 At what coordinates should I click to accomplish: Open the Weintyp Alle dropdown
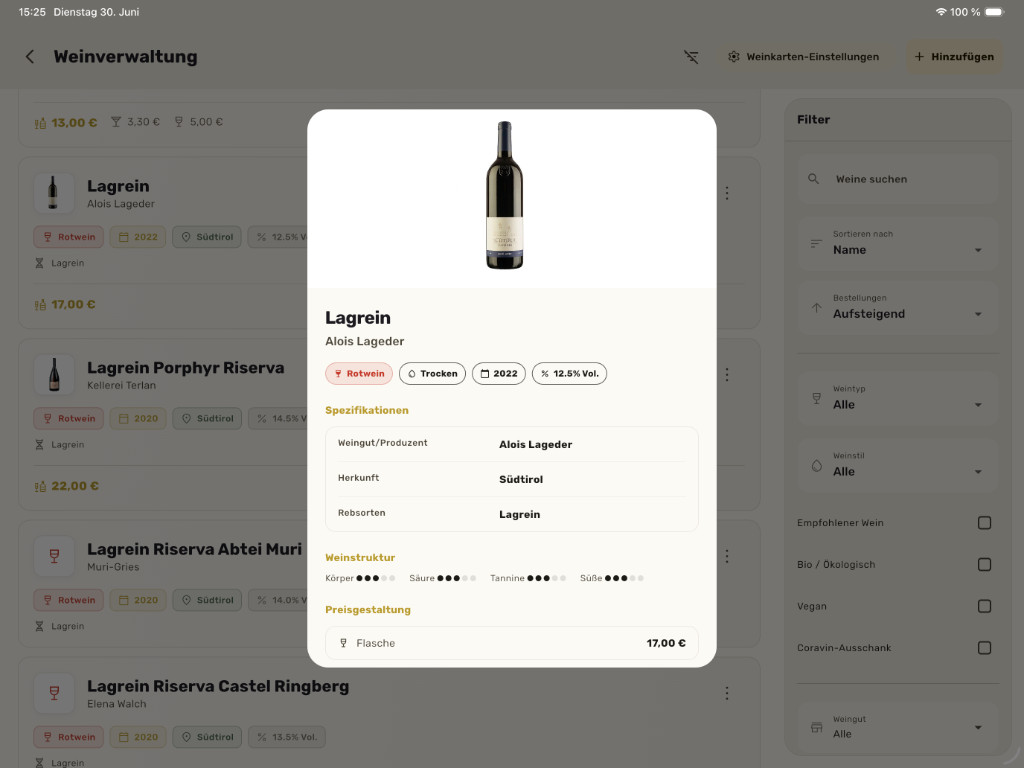(897, 398)
